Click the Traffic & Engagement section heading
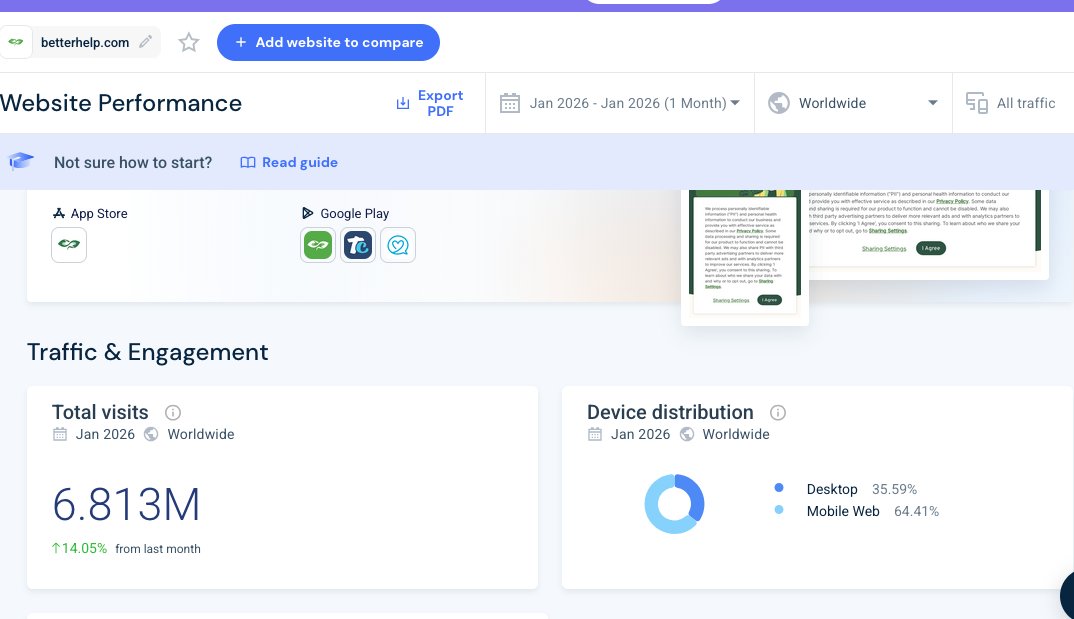 (148, 352)
